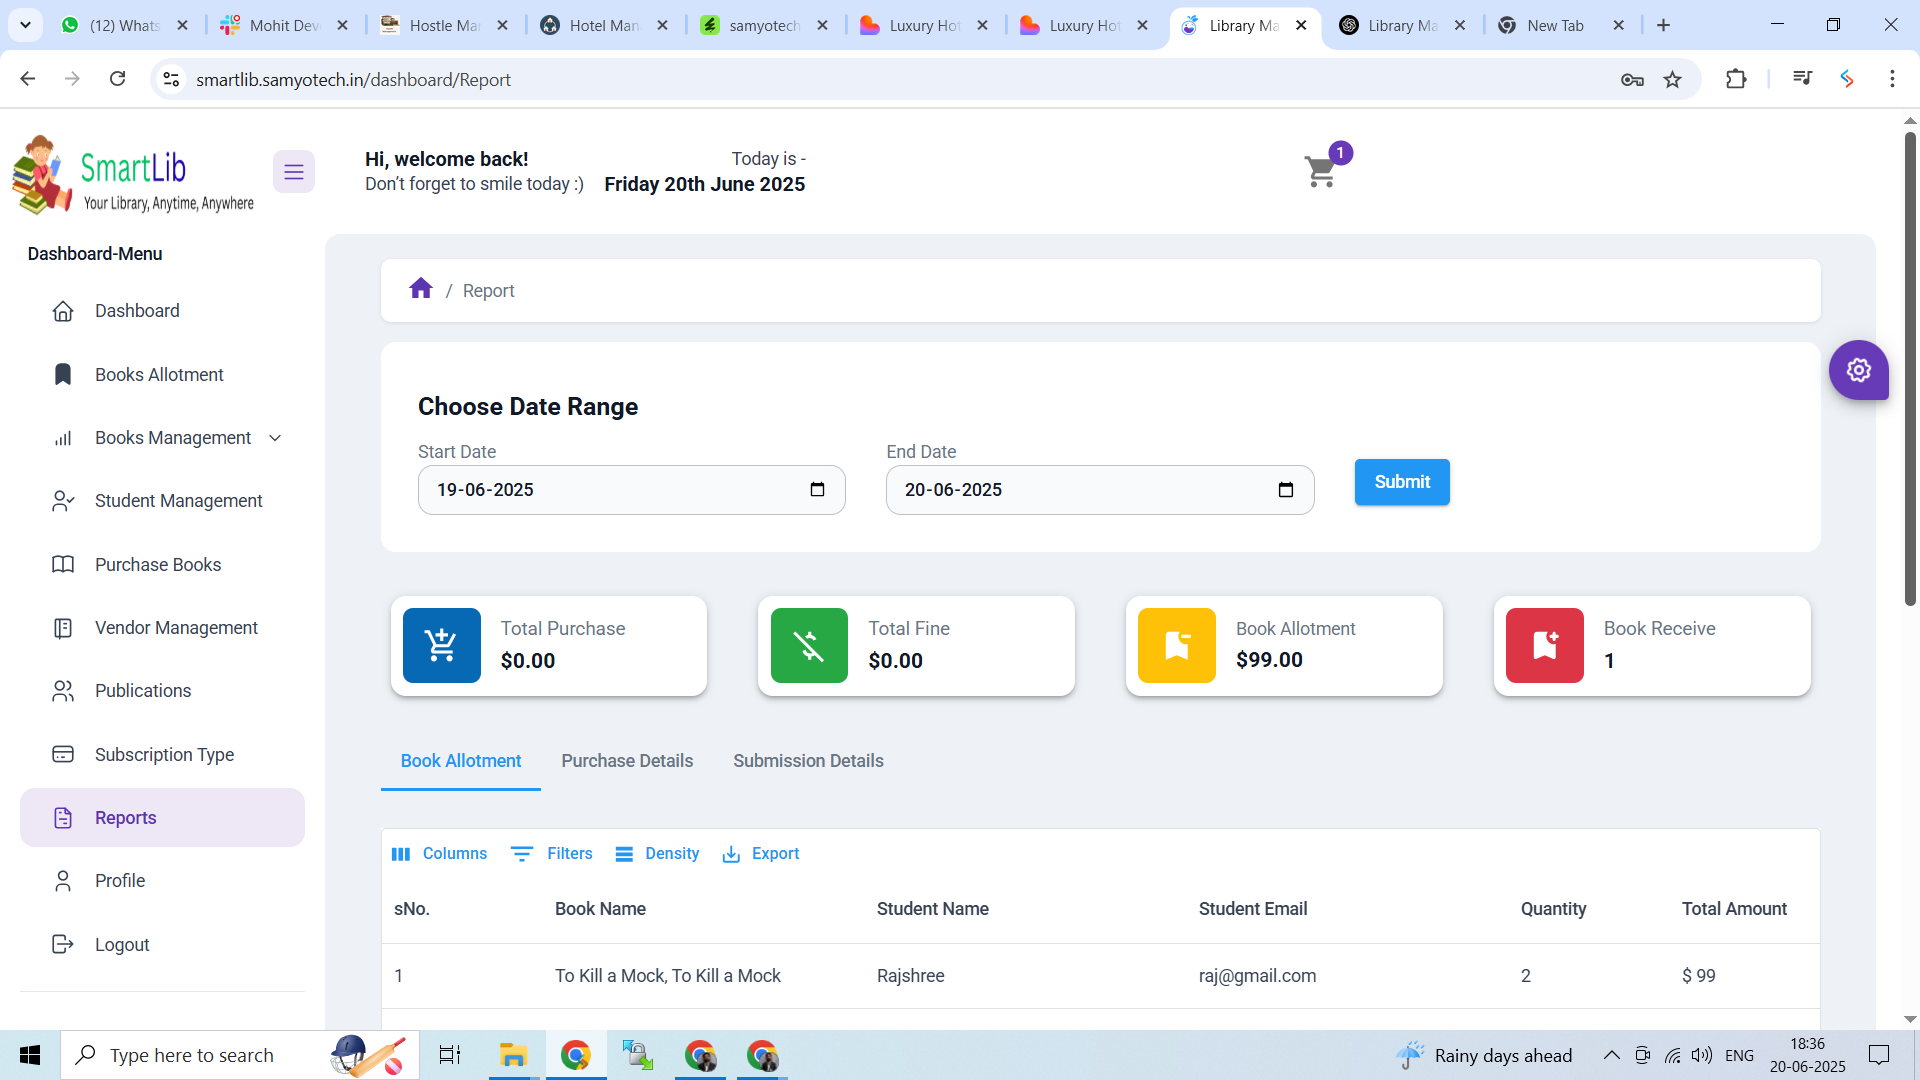Switch to the Purchase Details tab
This screenshot has height=1080, width=1920.
[627, 761]
